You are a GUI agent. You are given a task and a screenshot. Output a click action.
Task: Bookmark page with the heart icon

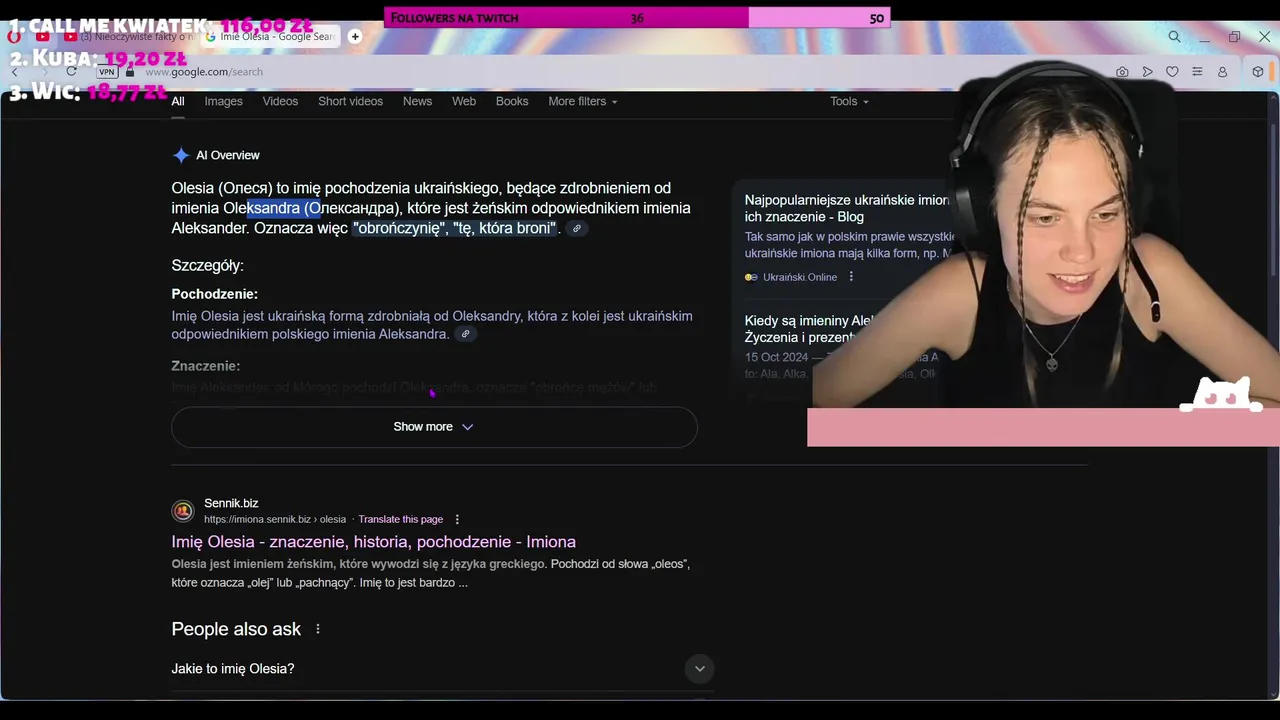click(x=1172, y=72)
